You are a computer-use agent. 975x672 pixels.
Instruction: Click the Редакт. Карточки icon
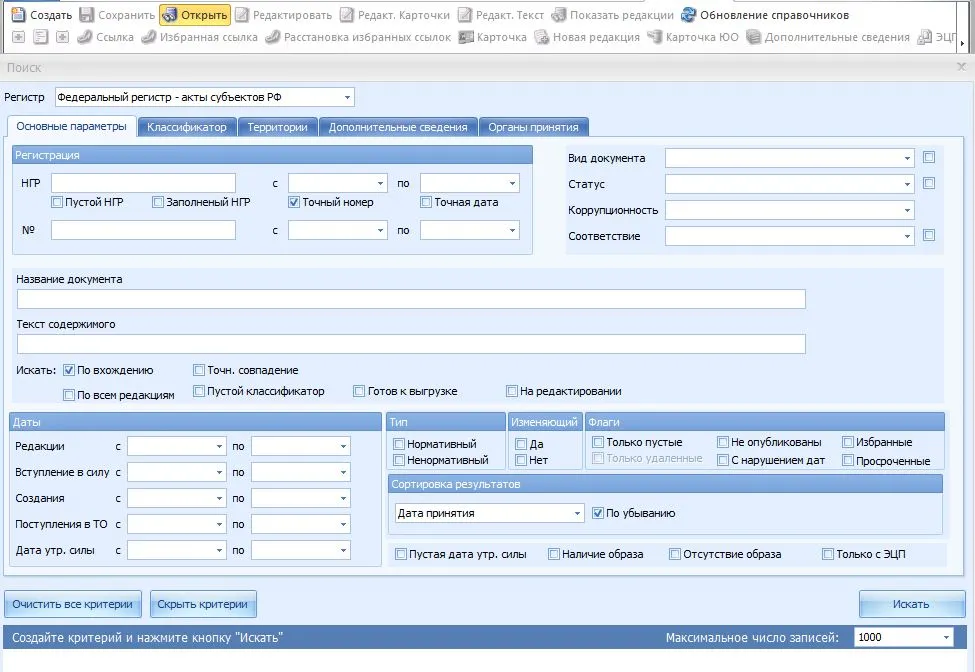tap(347, 15)
